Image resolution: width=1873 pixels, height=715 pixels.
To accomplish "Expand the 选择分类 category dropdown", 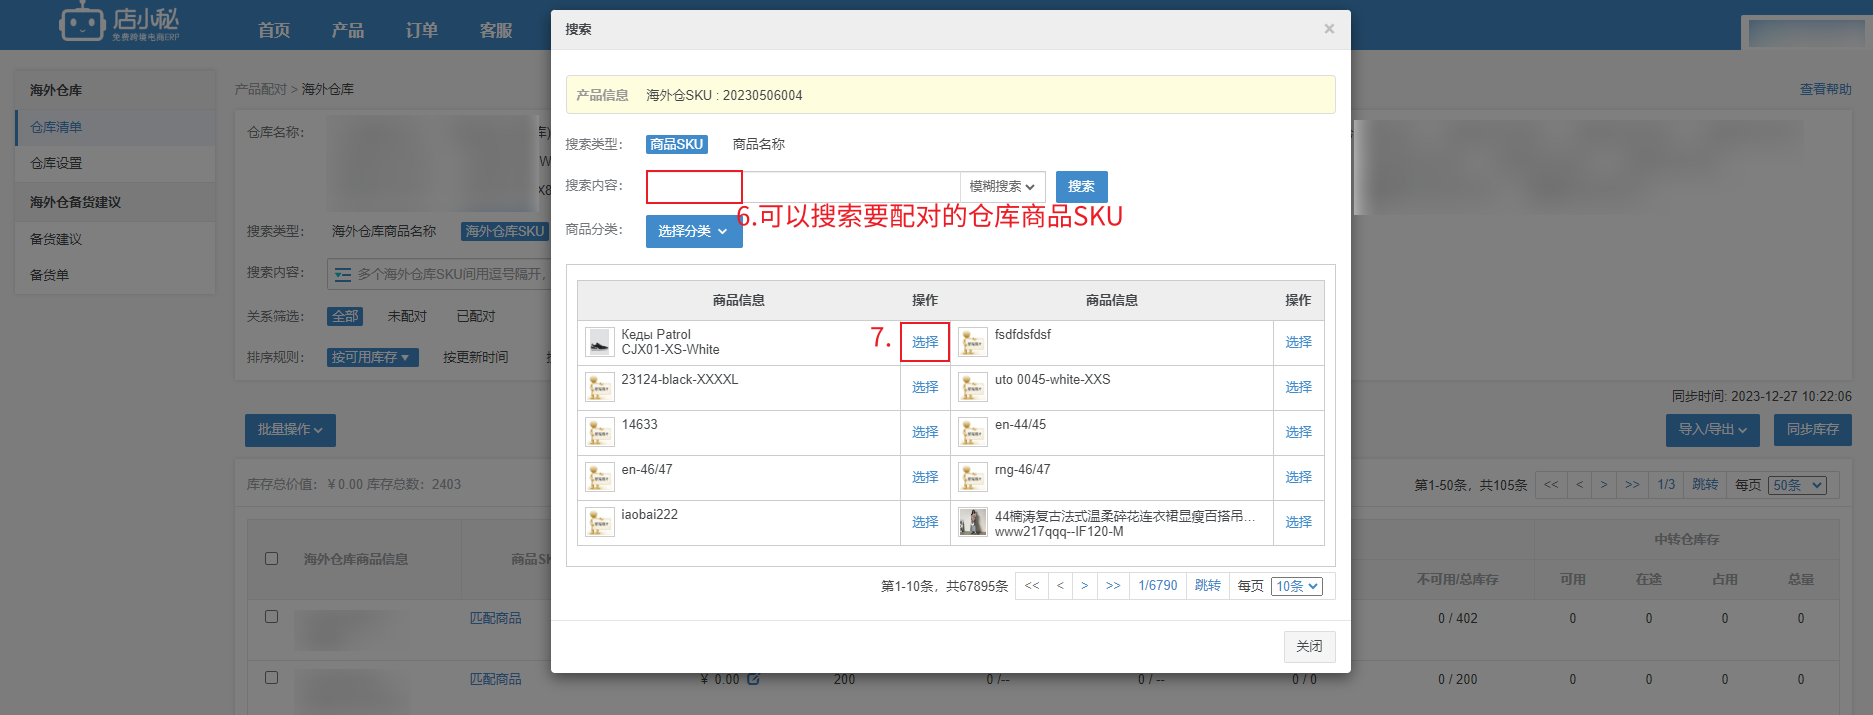I will 693,231.
